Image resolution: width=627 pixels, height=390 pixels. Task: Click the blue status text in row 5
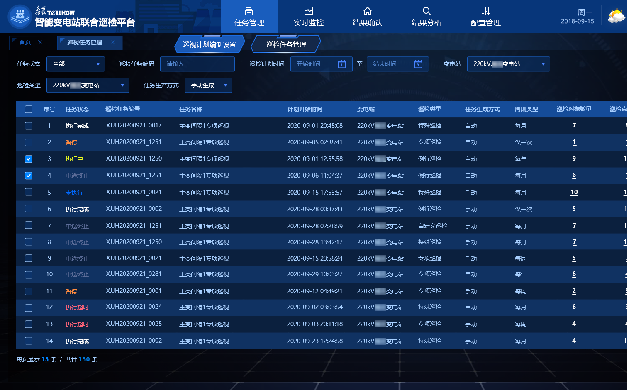click(74, 192)
